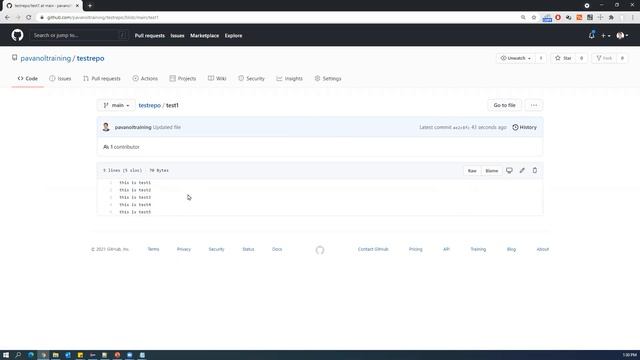Open the Contact GitHub footer link
Image resolution: width=640 pixels, height=360 pixels.
373,249
